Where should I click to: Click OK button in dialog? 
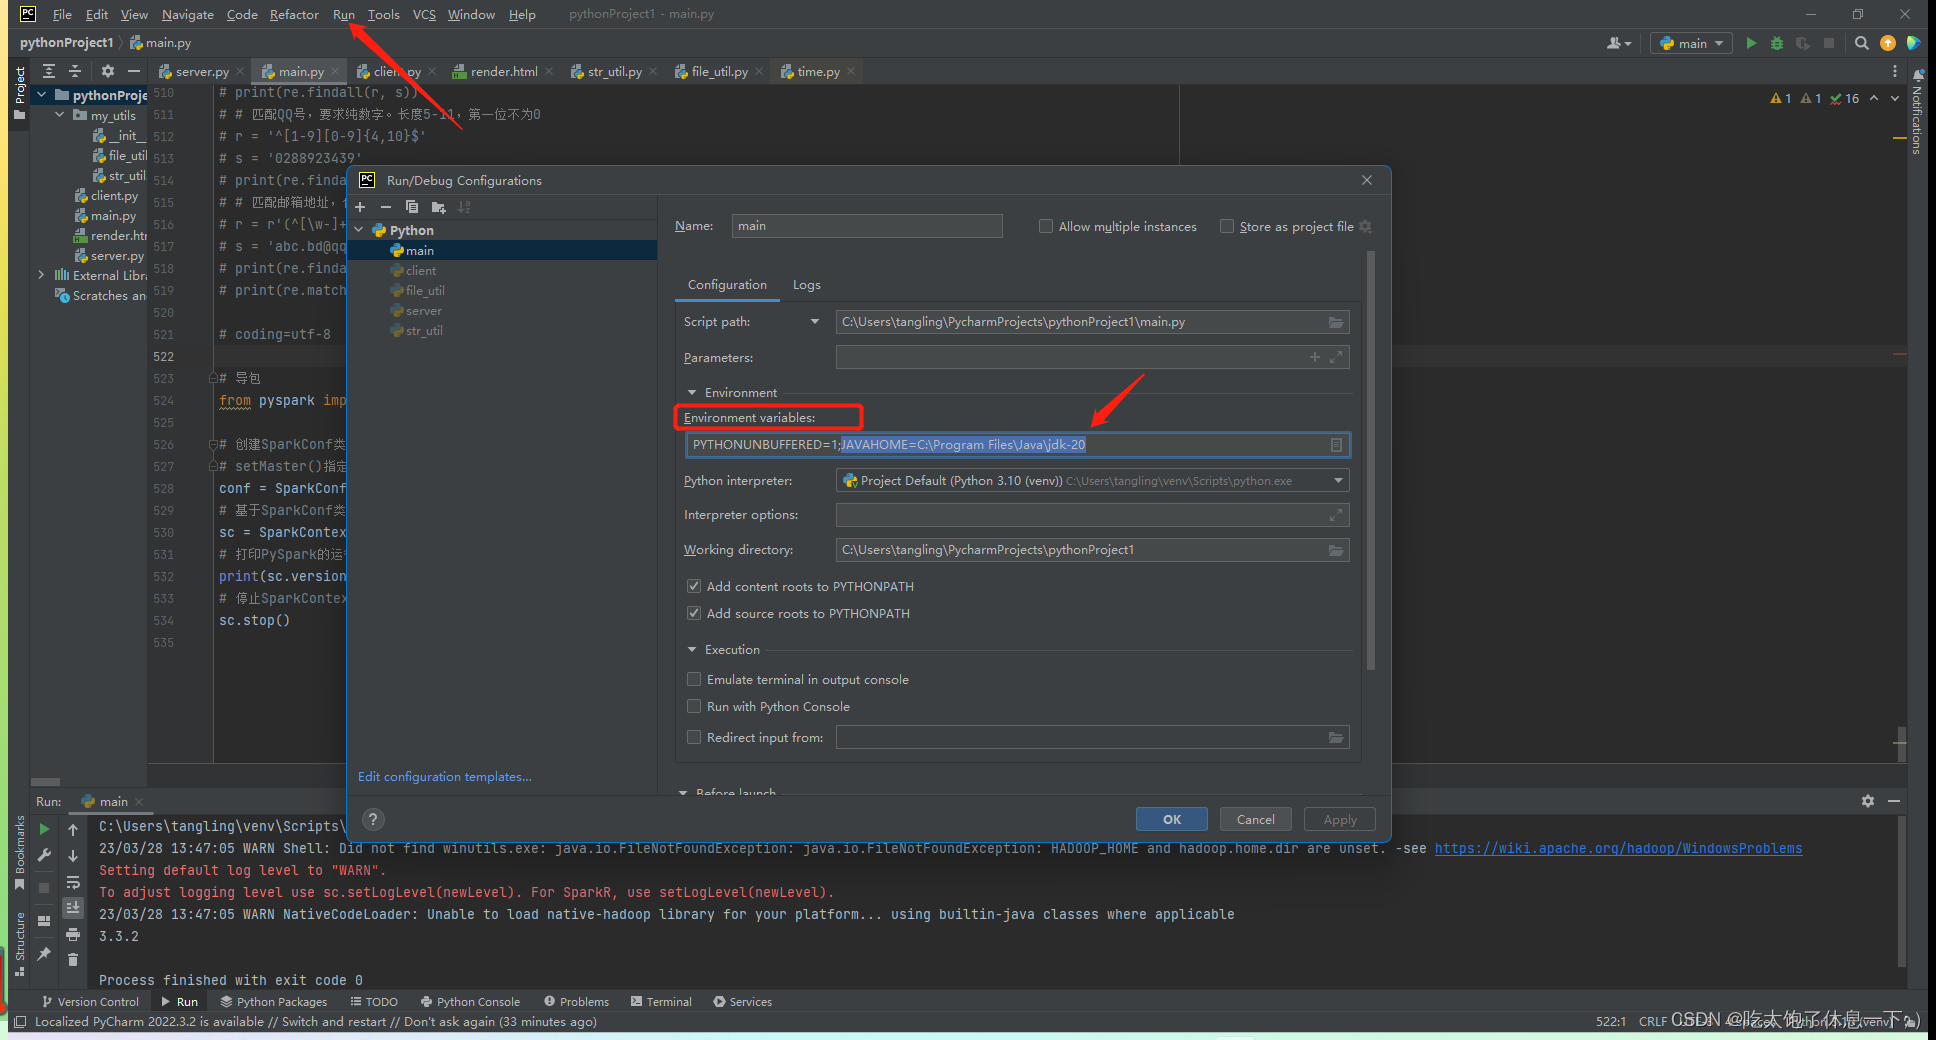pos(1171,819)
